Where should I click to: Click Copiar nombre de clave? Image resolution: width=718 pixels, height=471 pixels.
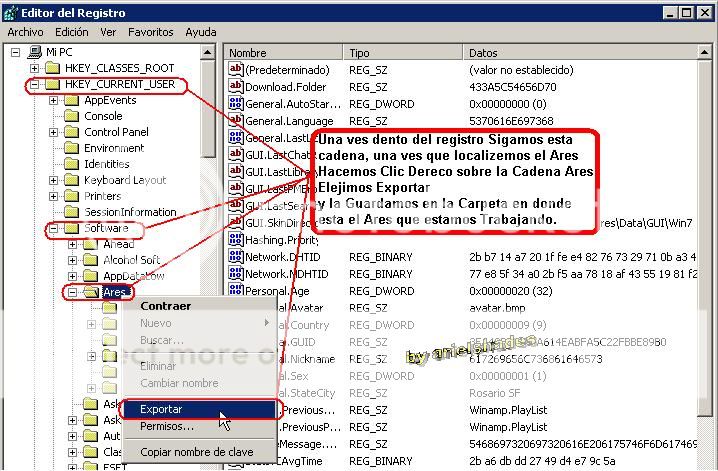click(196, 452)
